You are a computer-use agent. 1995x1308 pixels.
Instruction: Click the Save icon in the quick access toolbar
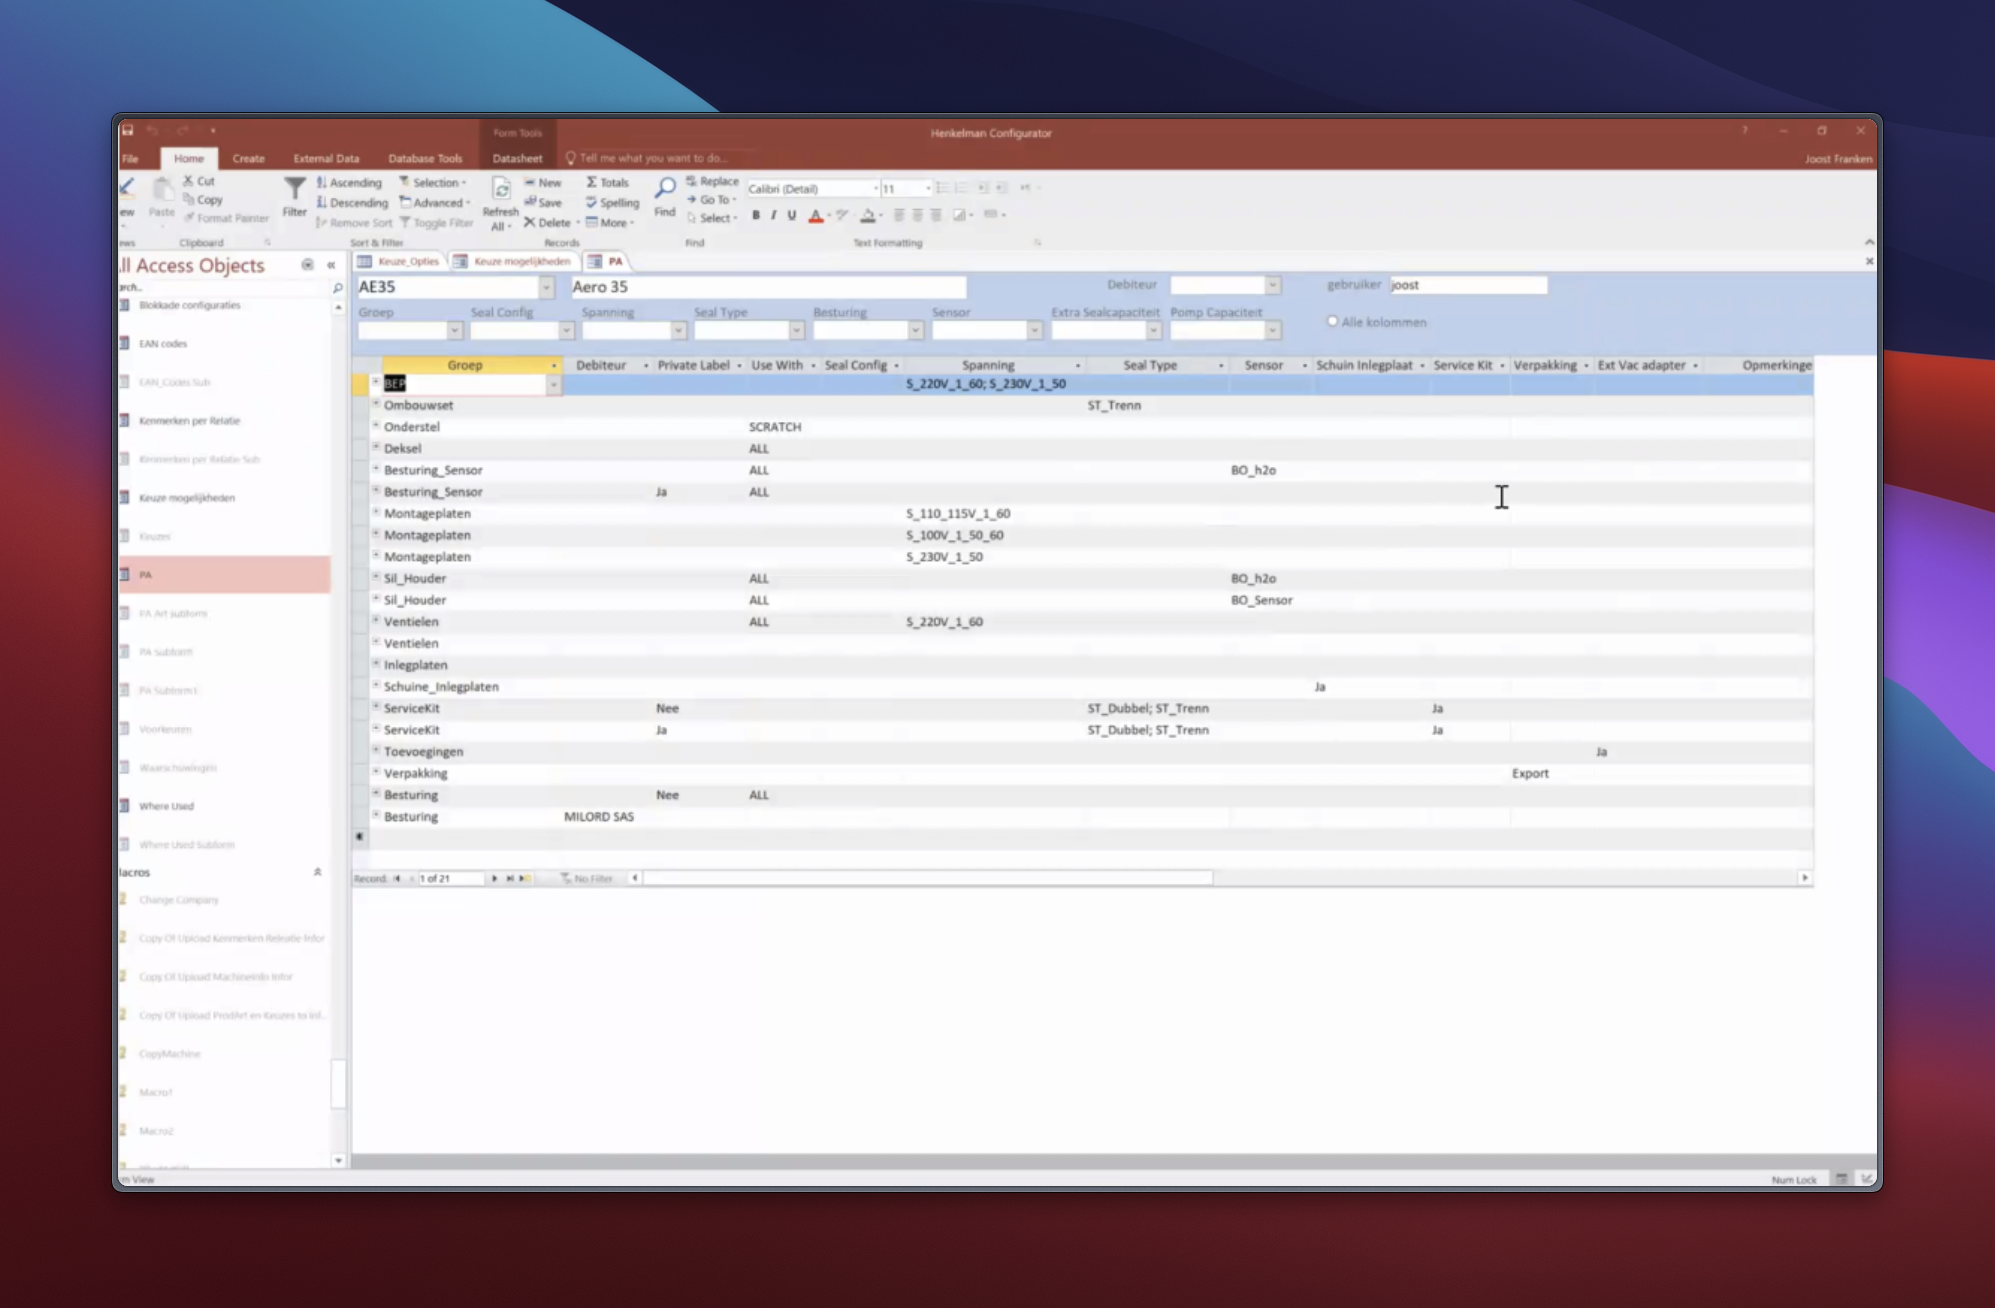pyautogui.click(x=127, y=130)
